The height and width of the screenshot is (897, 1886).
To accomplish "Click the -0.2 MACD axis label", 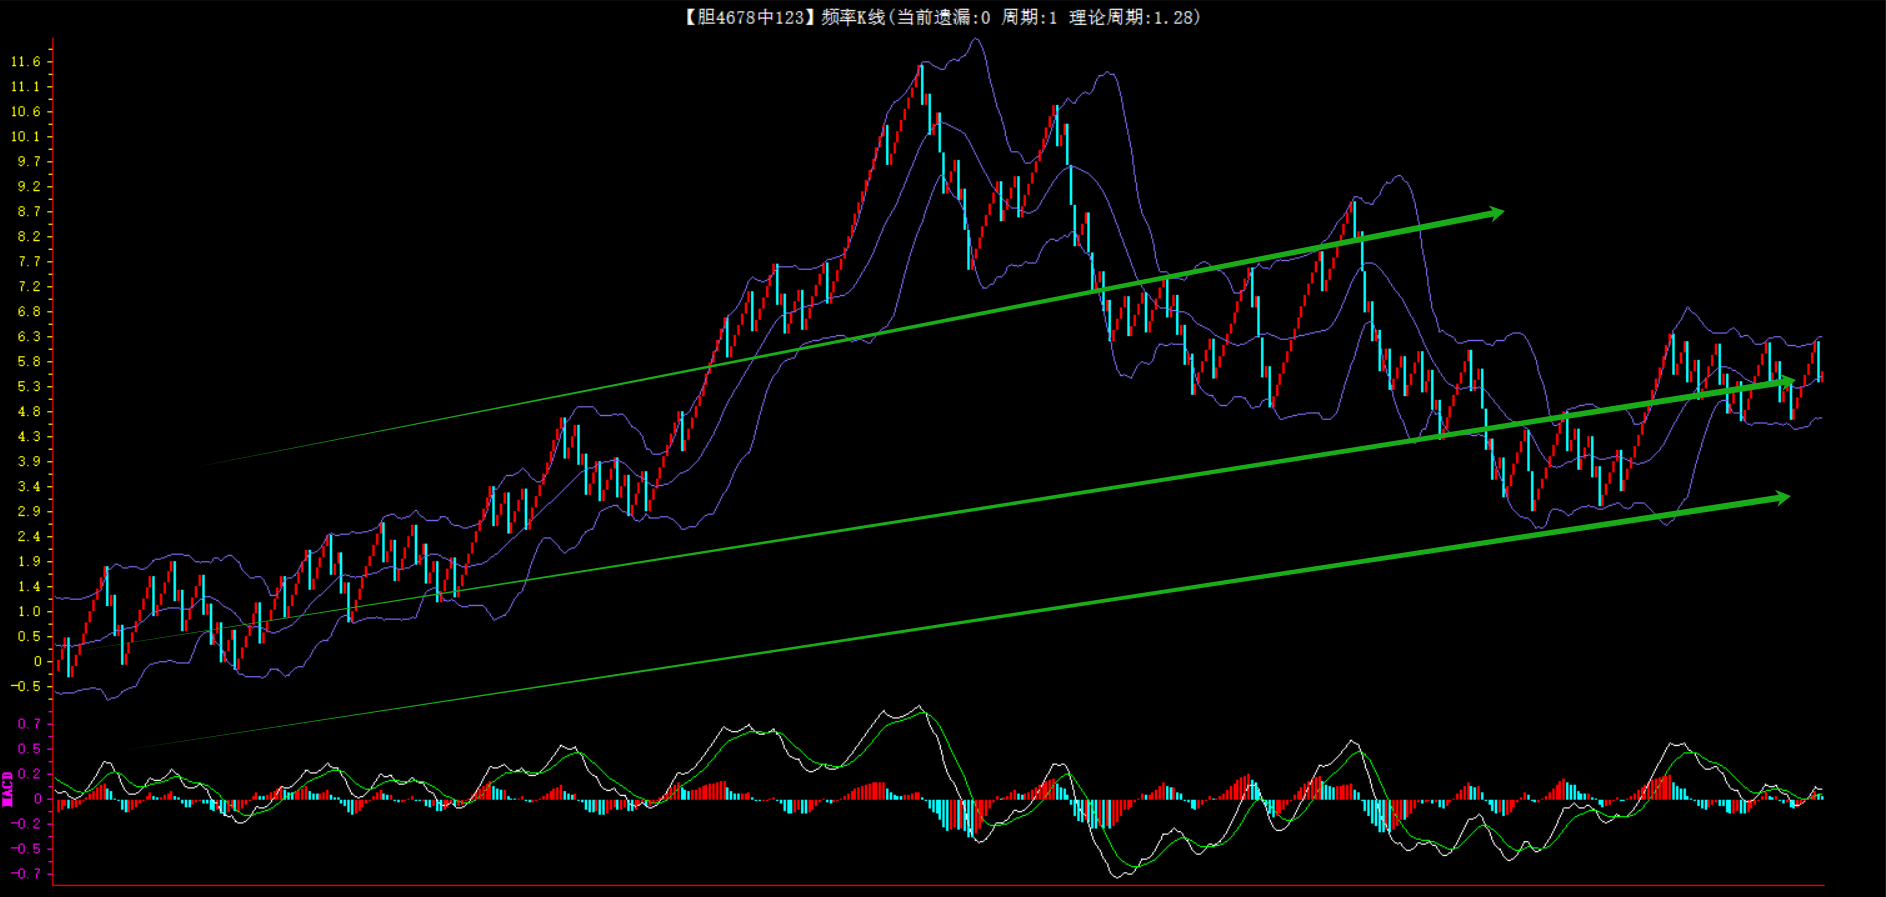I will click(x=27, y=824).
